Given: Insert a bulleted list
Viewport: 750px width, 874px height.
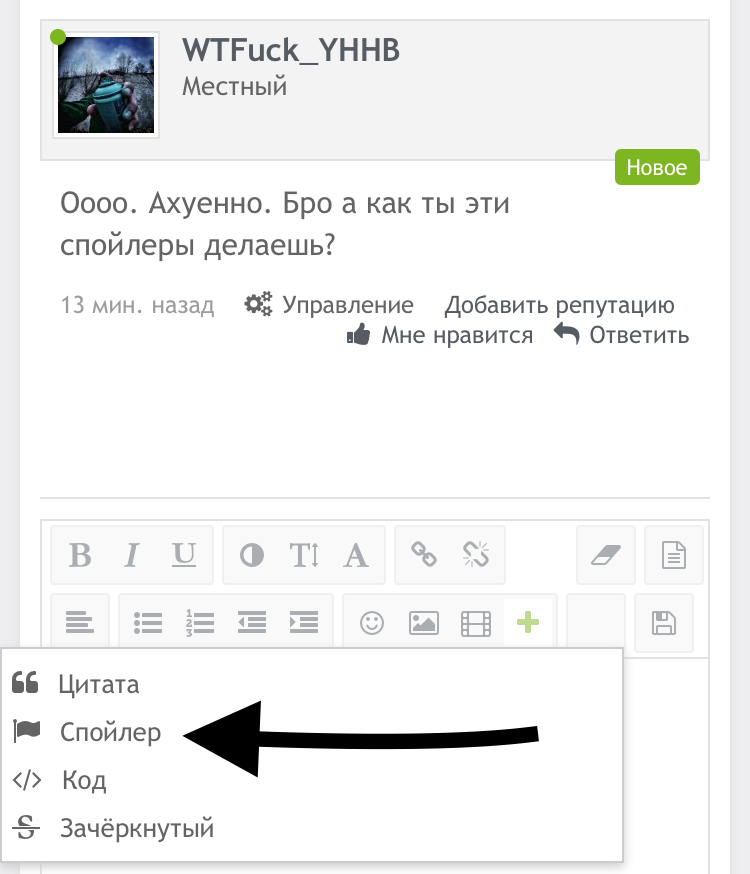Looking at the screenshot, I should pyautogui.click(x=148, y=623).
